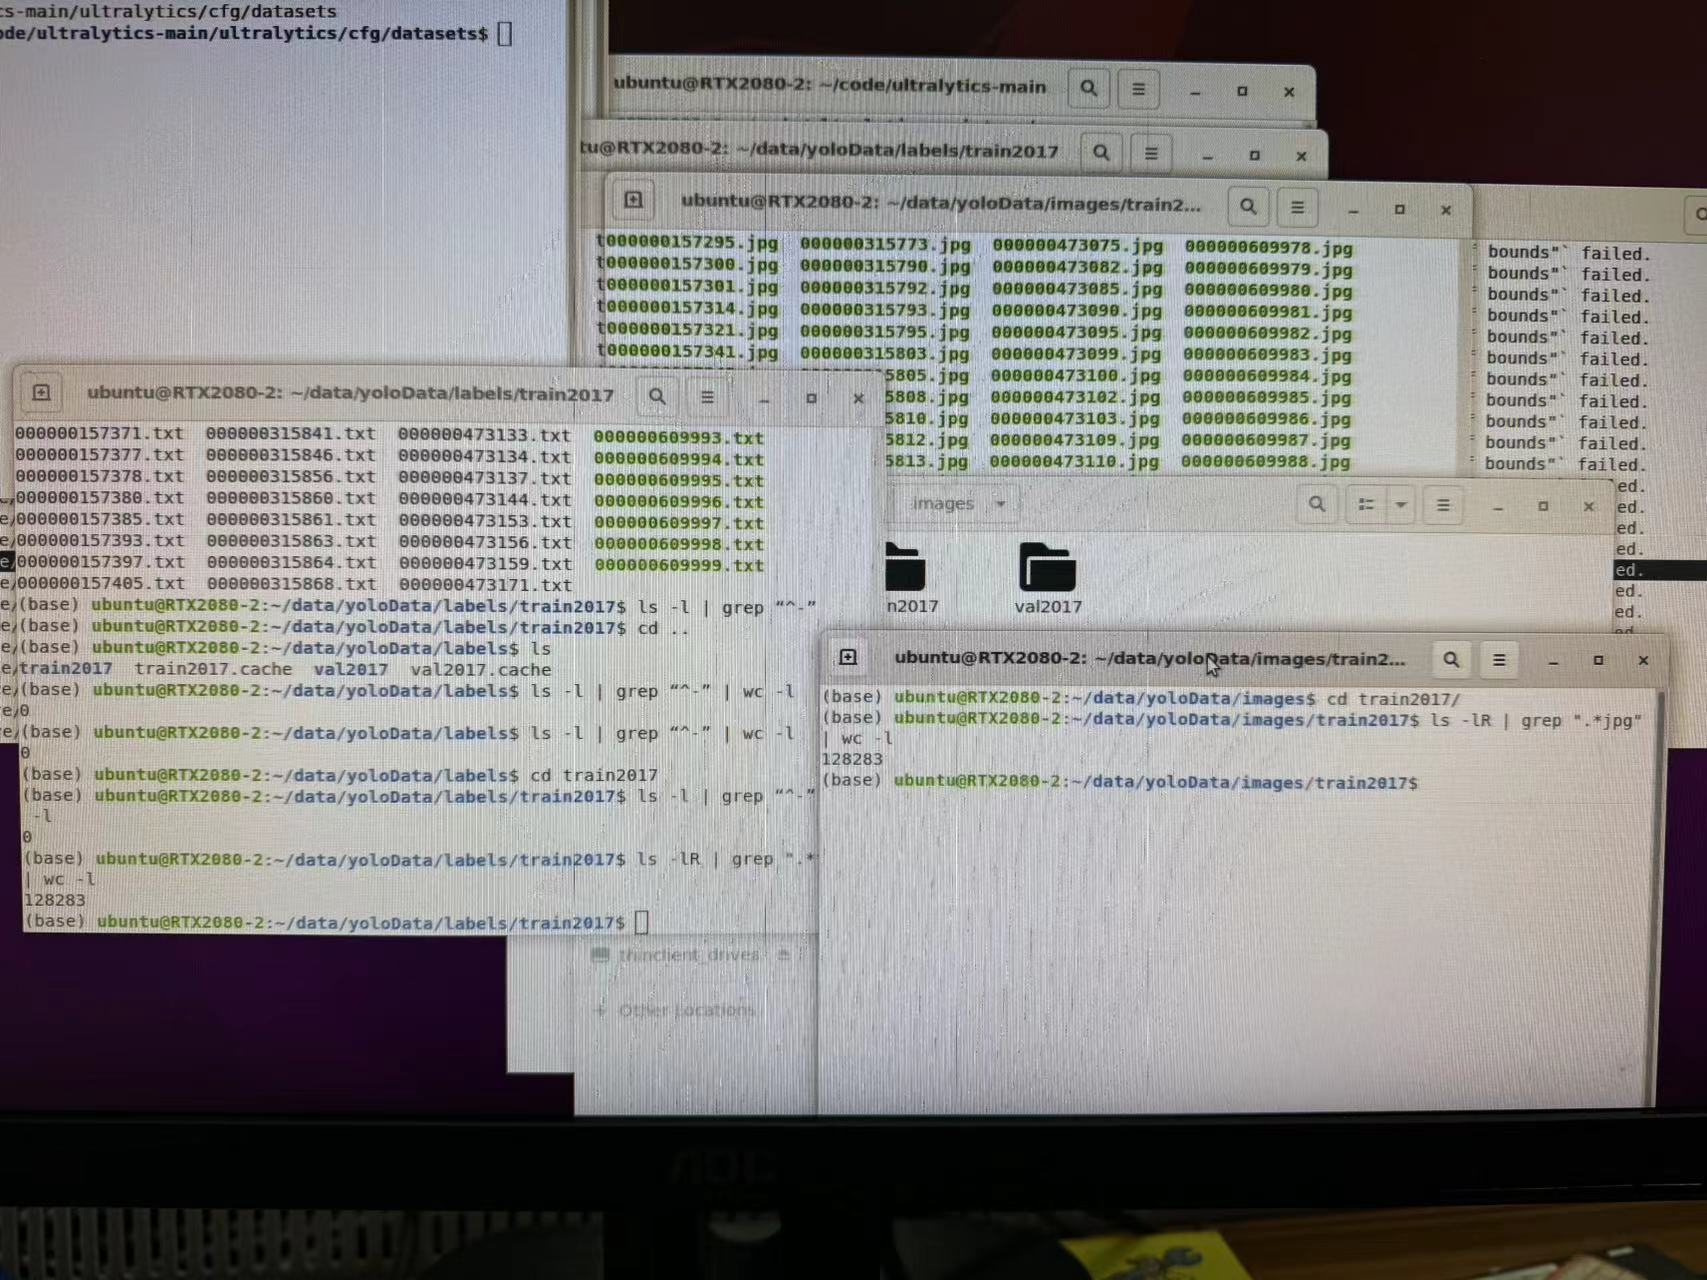
Task: Maximize the .txt listing terminal window
Action: [x=811, y=398]
